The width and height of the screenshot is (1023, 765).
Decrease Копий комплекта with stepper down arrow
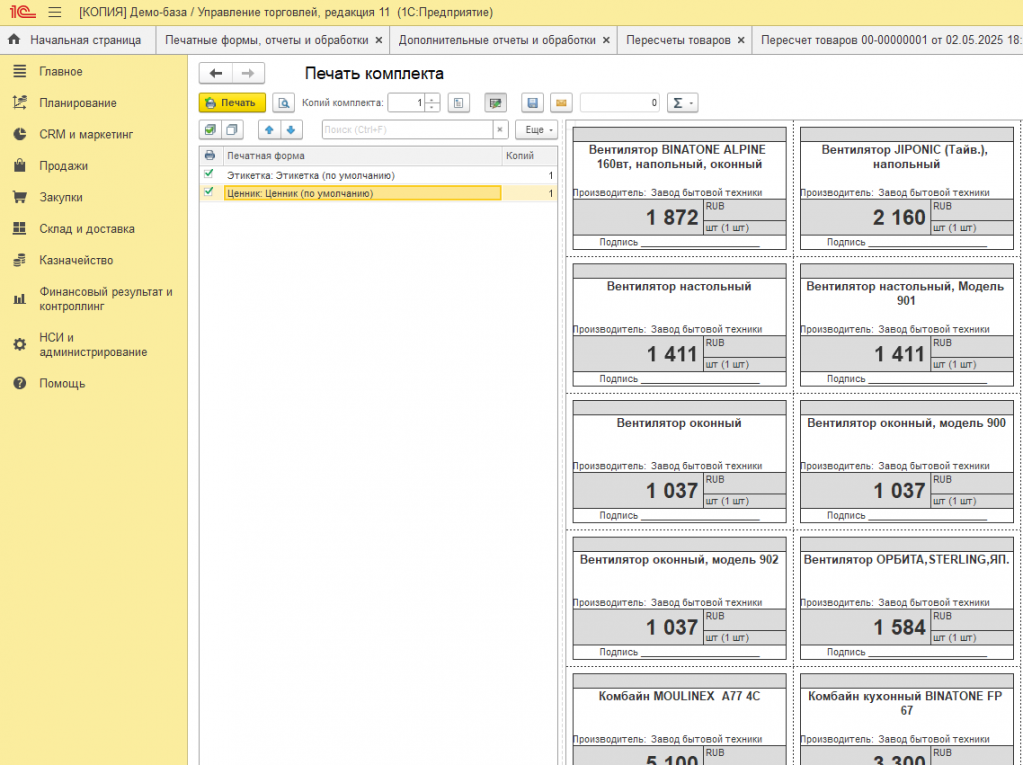(x=432, y=107)
